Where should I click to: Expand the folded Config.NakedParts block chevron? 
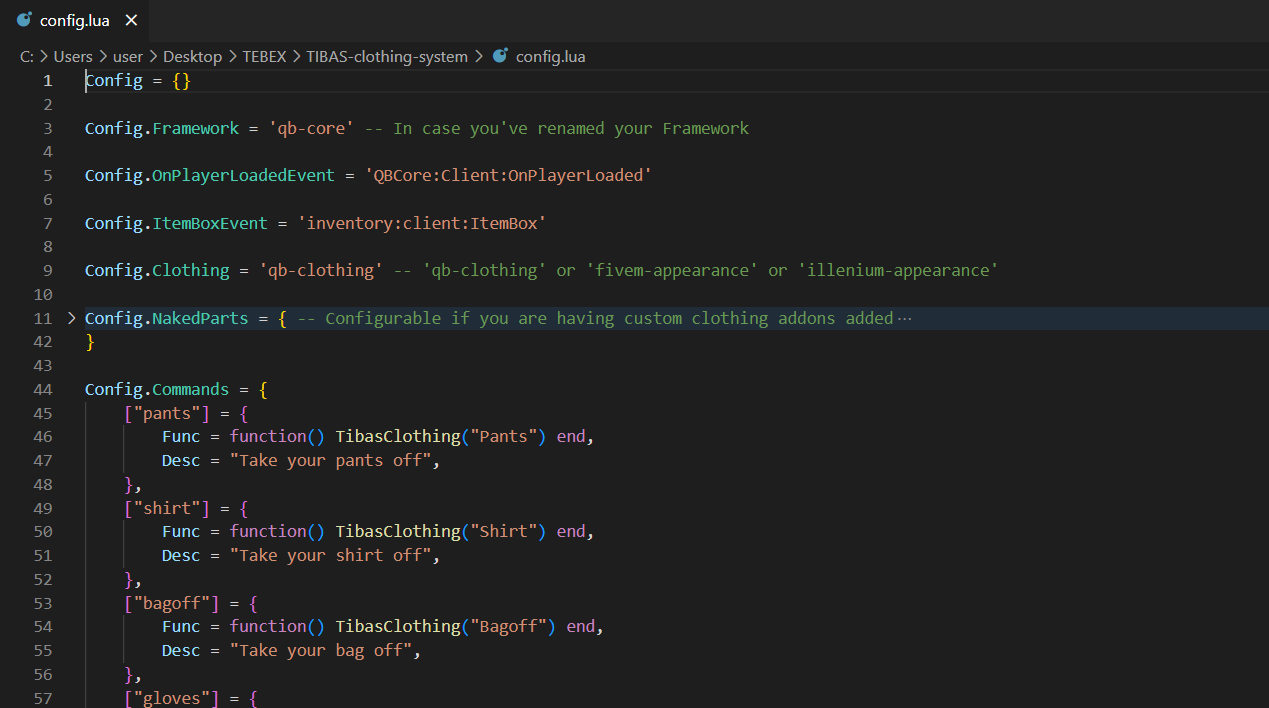(71, 318)
